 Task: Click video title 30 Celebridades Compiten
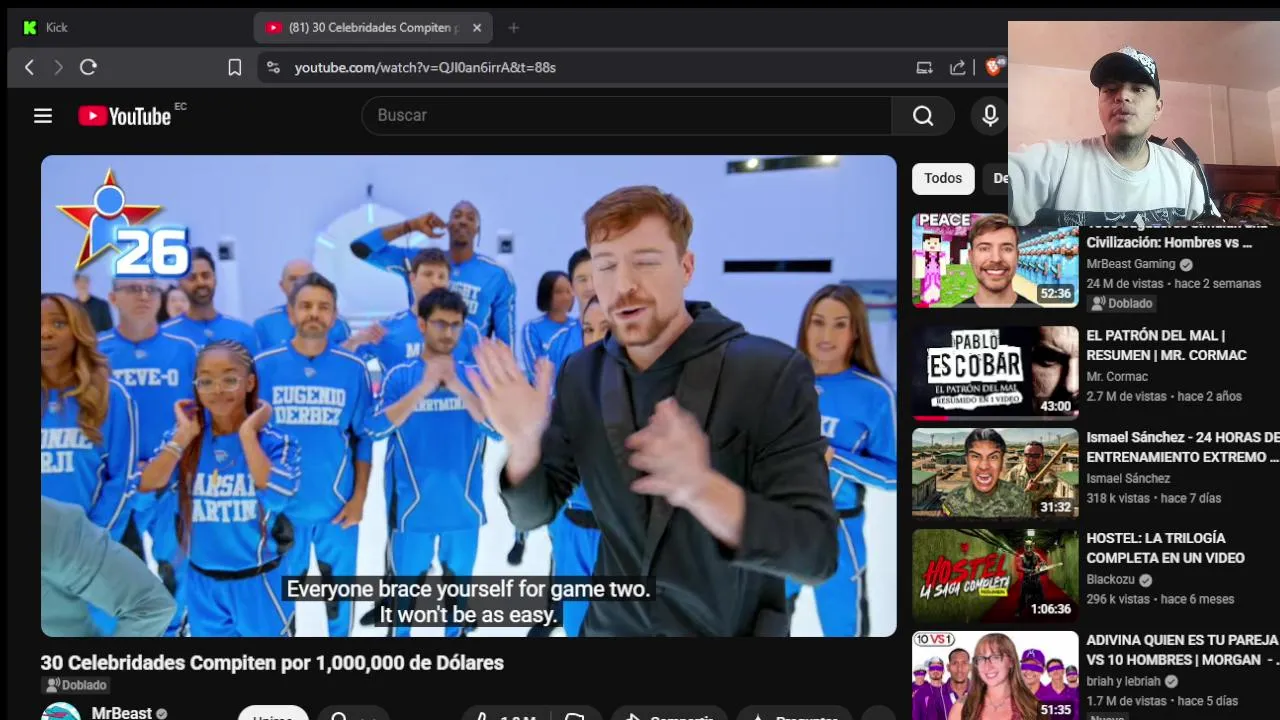coord(272,663)
